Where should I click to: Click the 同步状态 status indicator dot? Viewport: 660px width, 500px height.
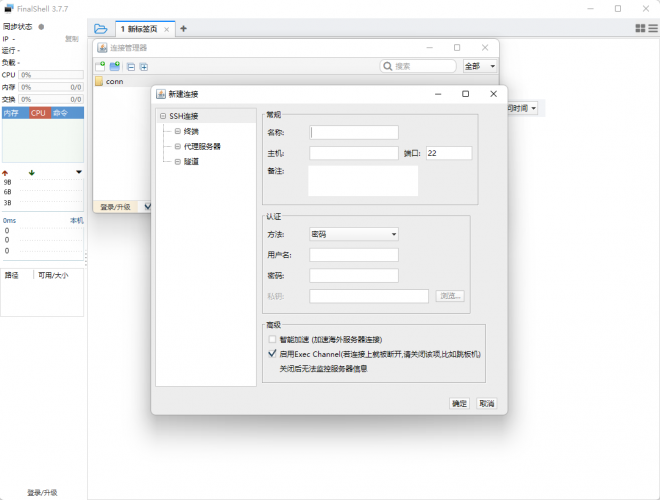pyautogui.click(x=41, y=27)
